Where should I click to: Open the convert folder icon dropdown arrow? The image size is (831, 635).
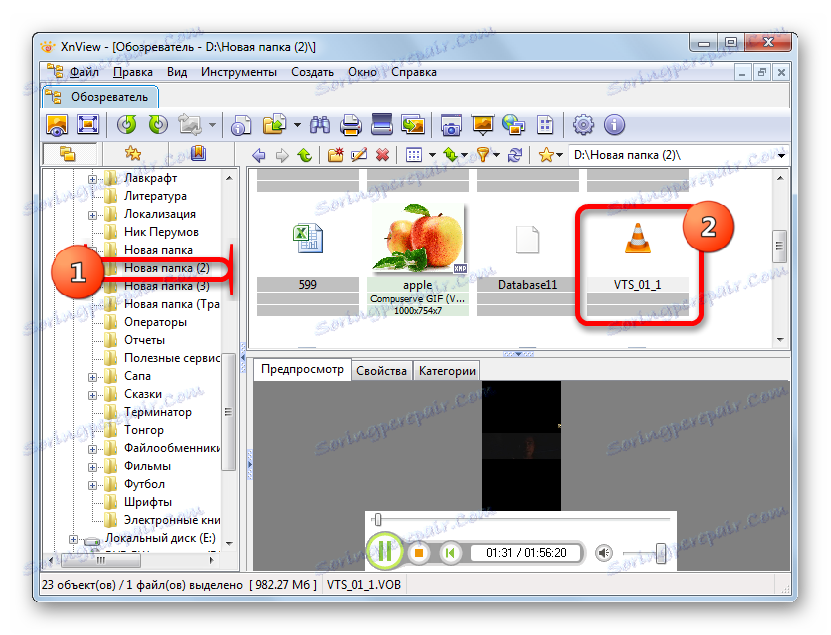[297, 125]
